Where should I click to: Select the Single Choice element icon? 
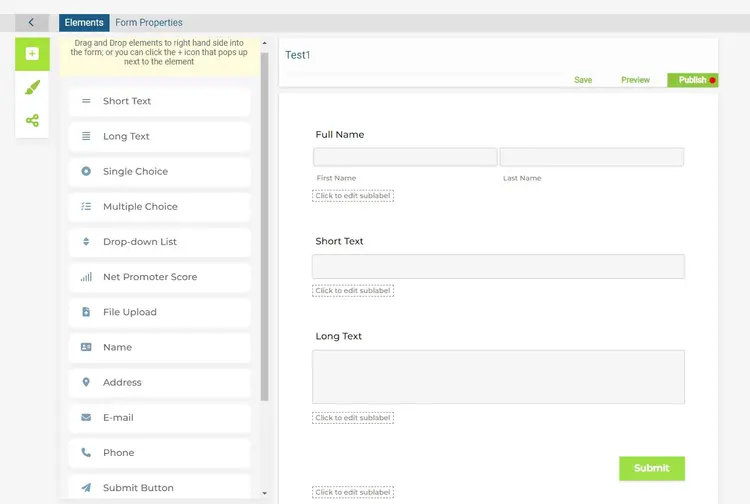pyautogui.click(x=86, y=171)
